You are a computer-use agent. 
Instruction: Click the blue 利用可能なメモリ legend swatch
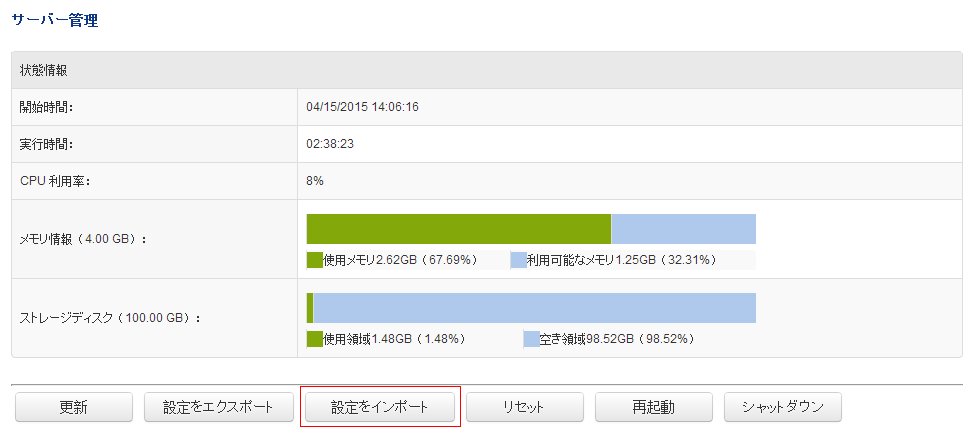tap(518, 260)
